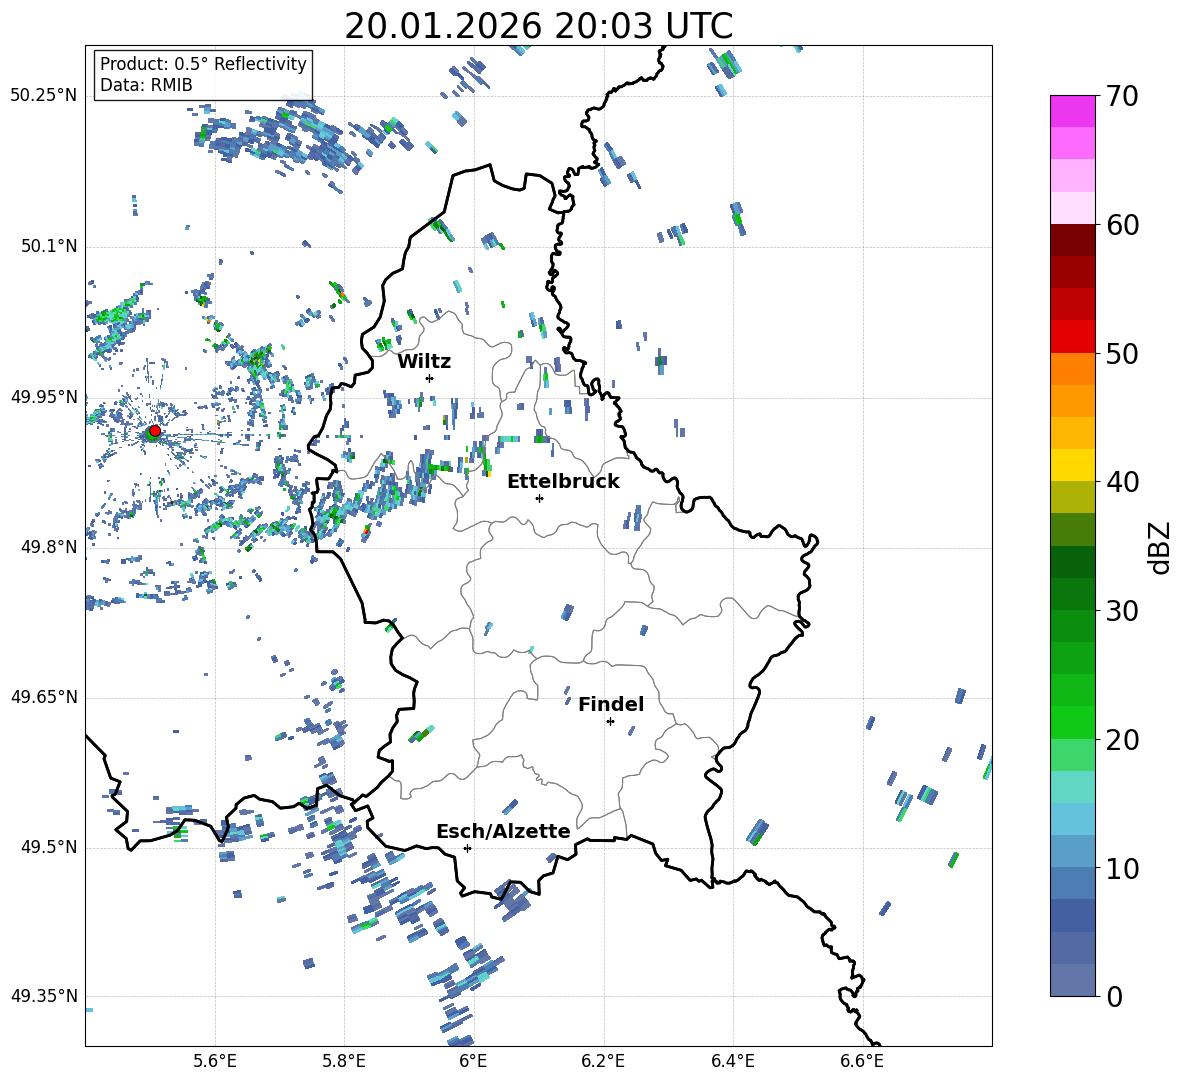
Task: Click the 49.65°N latitude label
Action: click(44, 697)
